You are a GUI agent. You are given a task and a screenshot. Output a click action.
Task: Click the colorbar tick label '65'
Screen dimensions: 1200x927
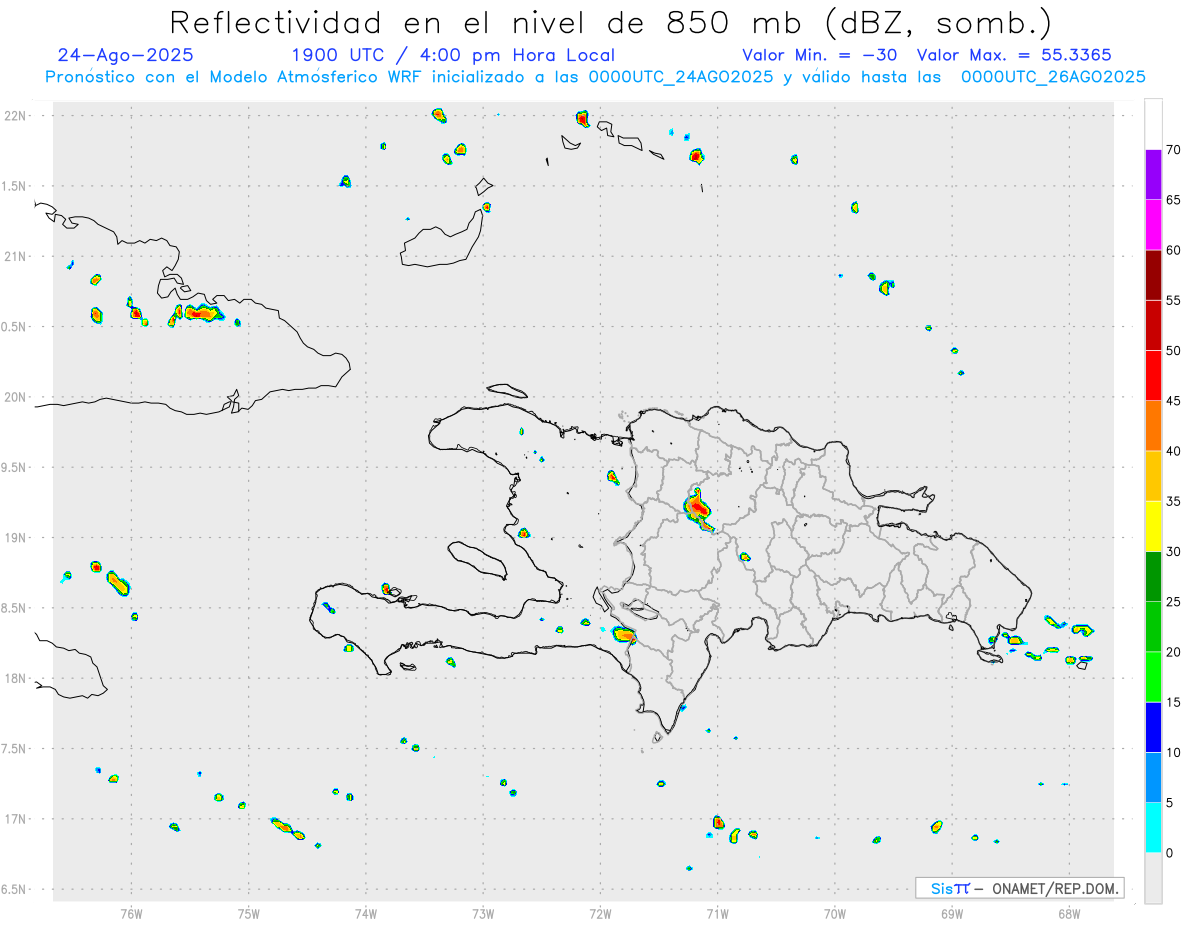click(1173, 200)
